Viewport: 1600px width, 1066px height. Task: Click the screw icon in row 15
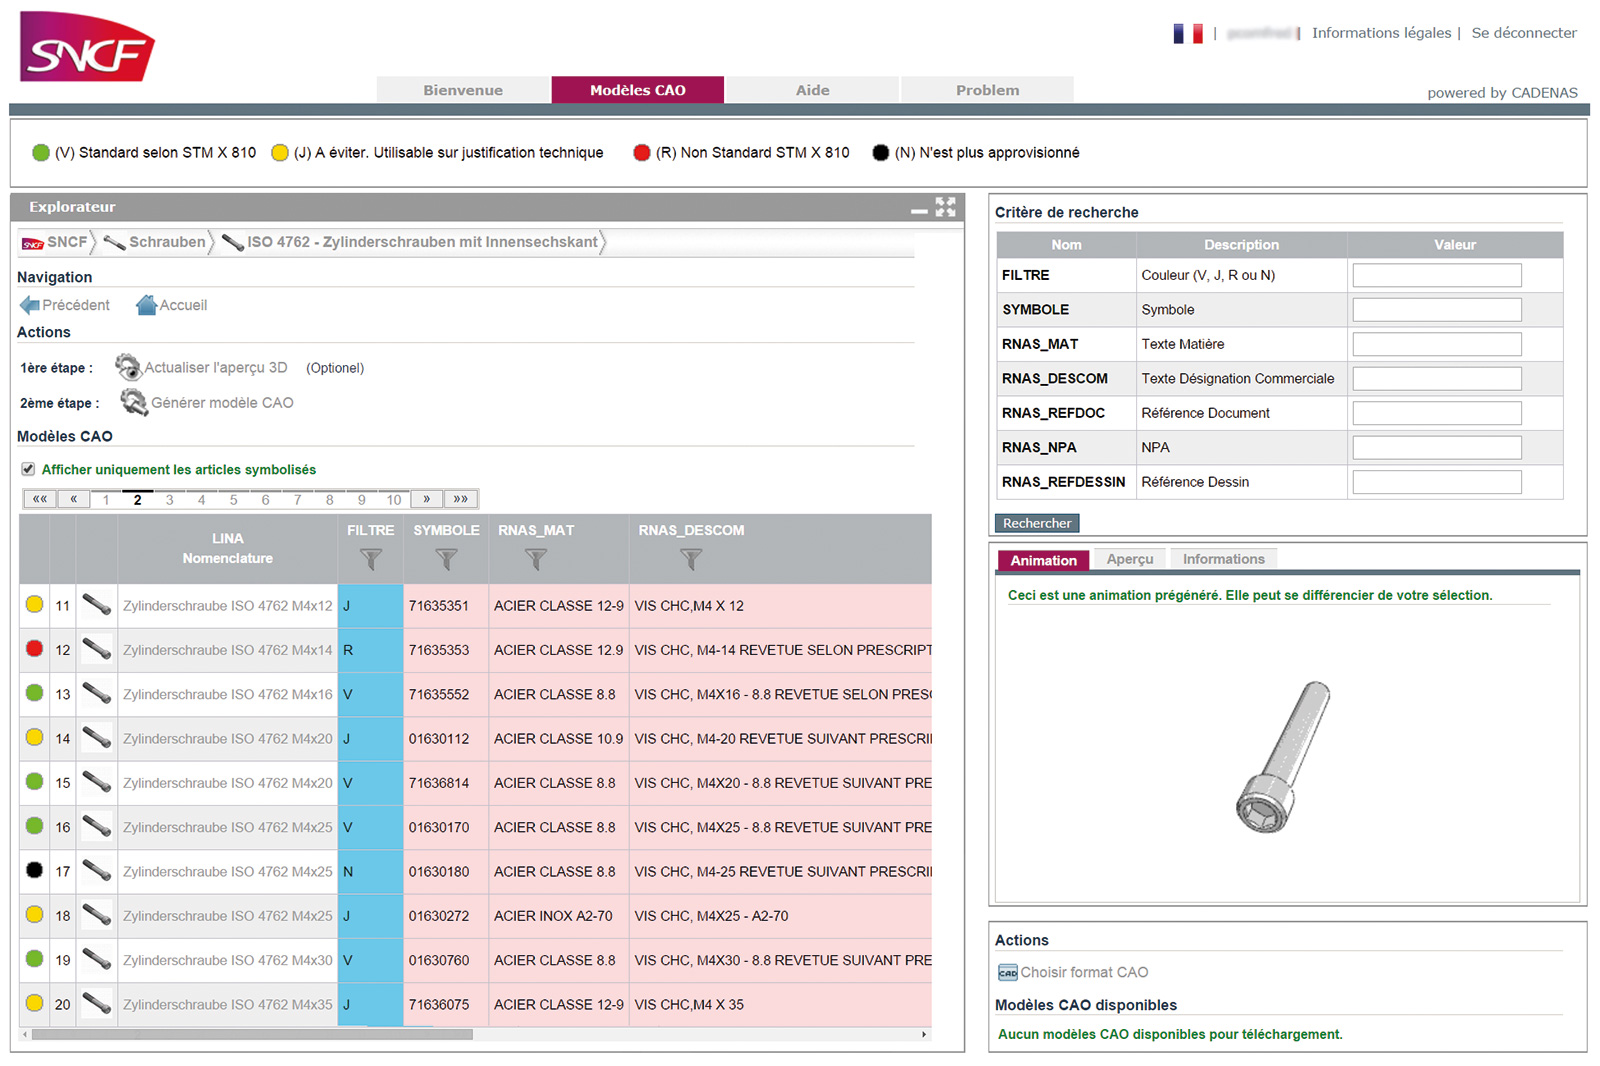coord(97,782)
